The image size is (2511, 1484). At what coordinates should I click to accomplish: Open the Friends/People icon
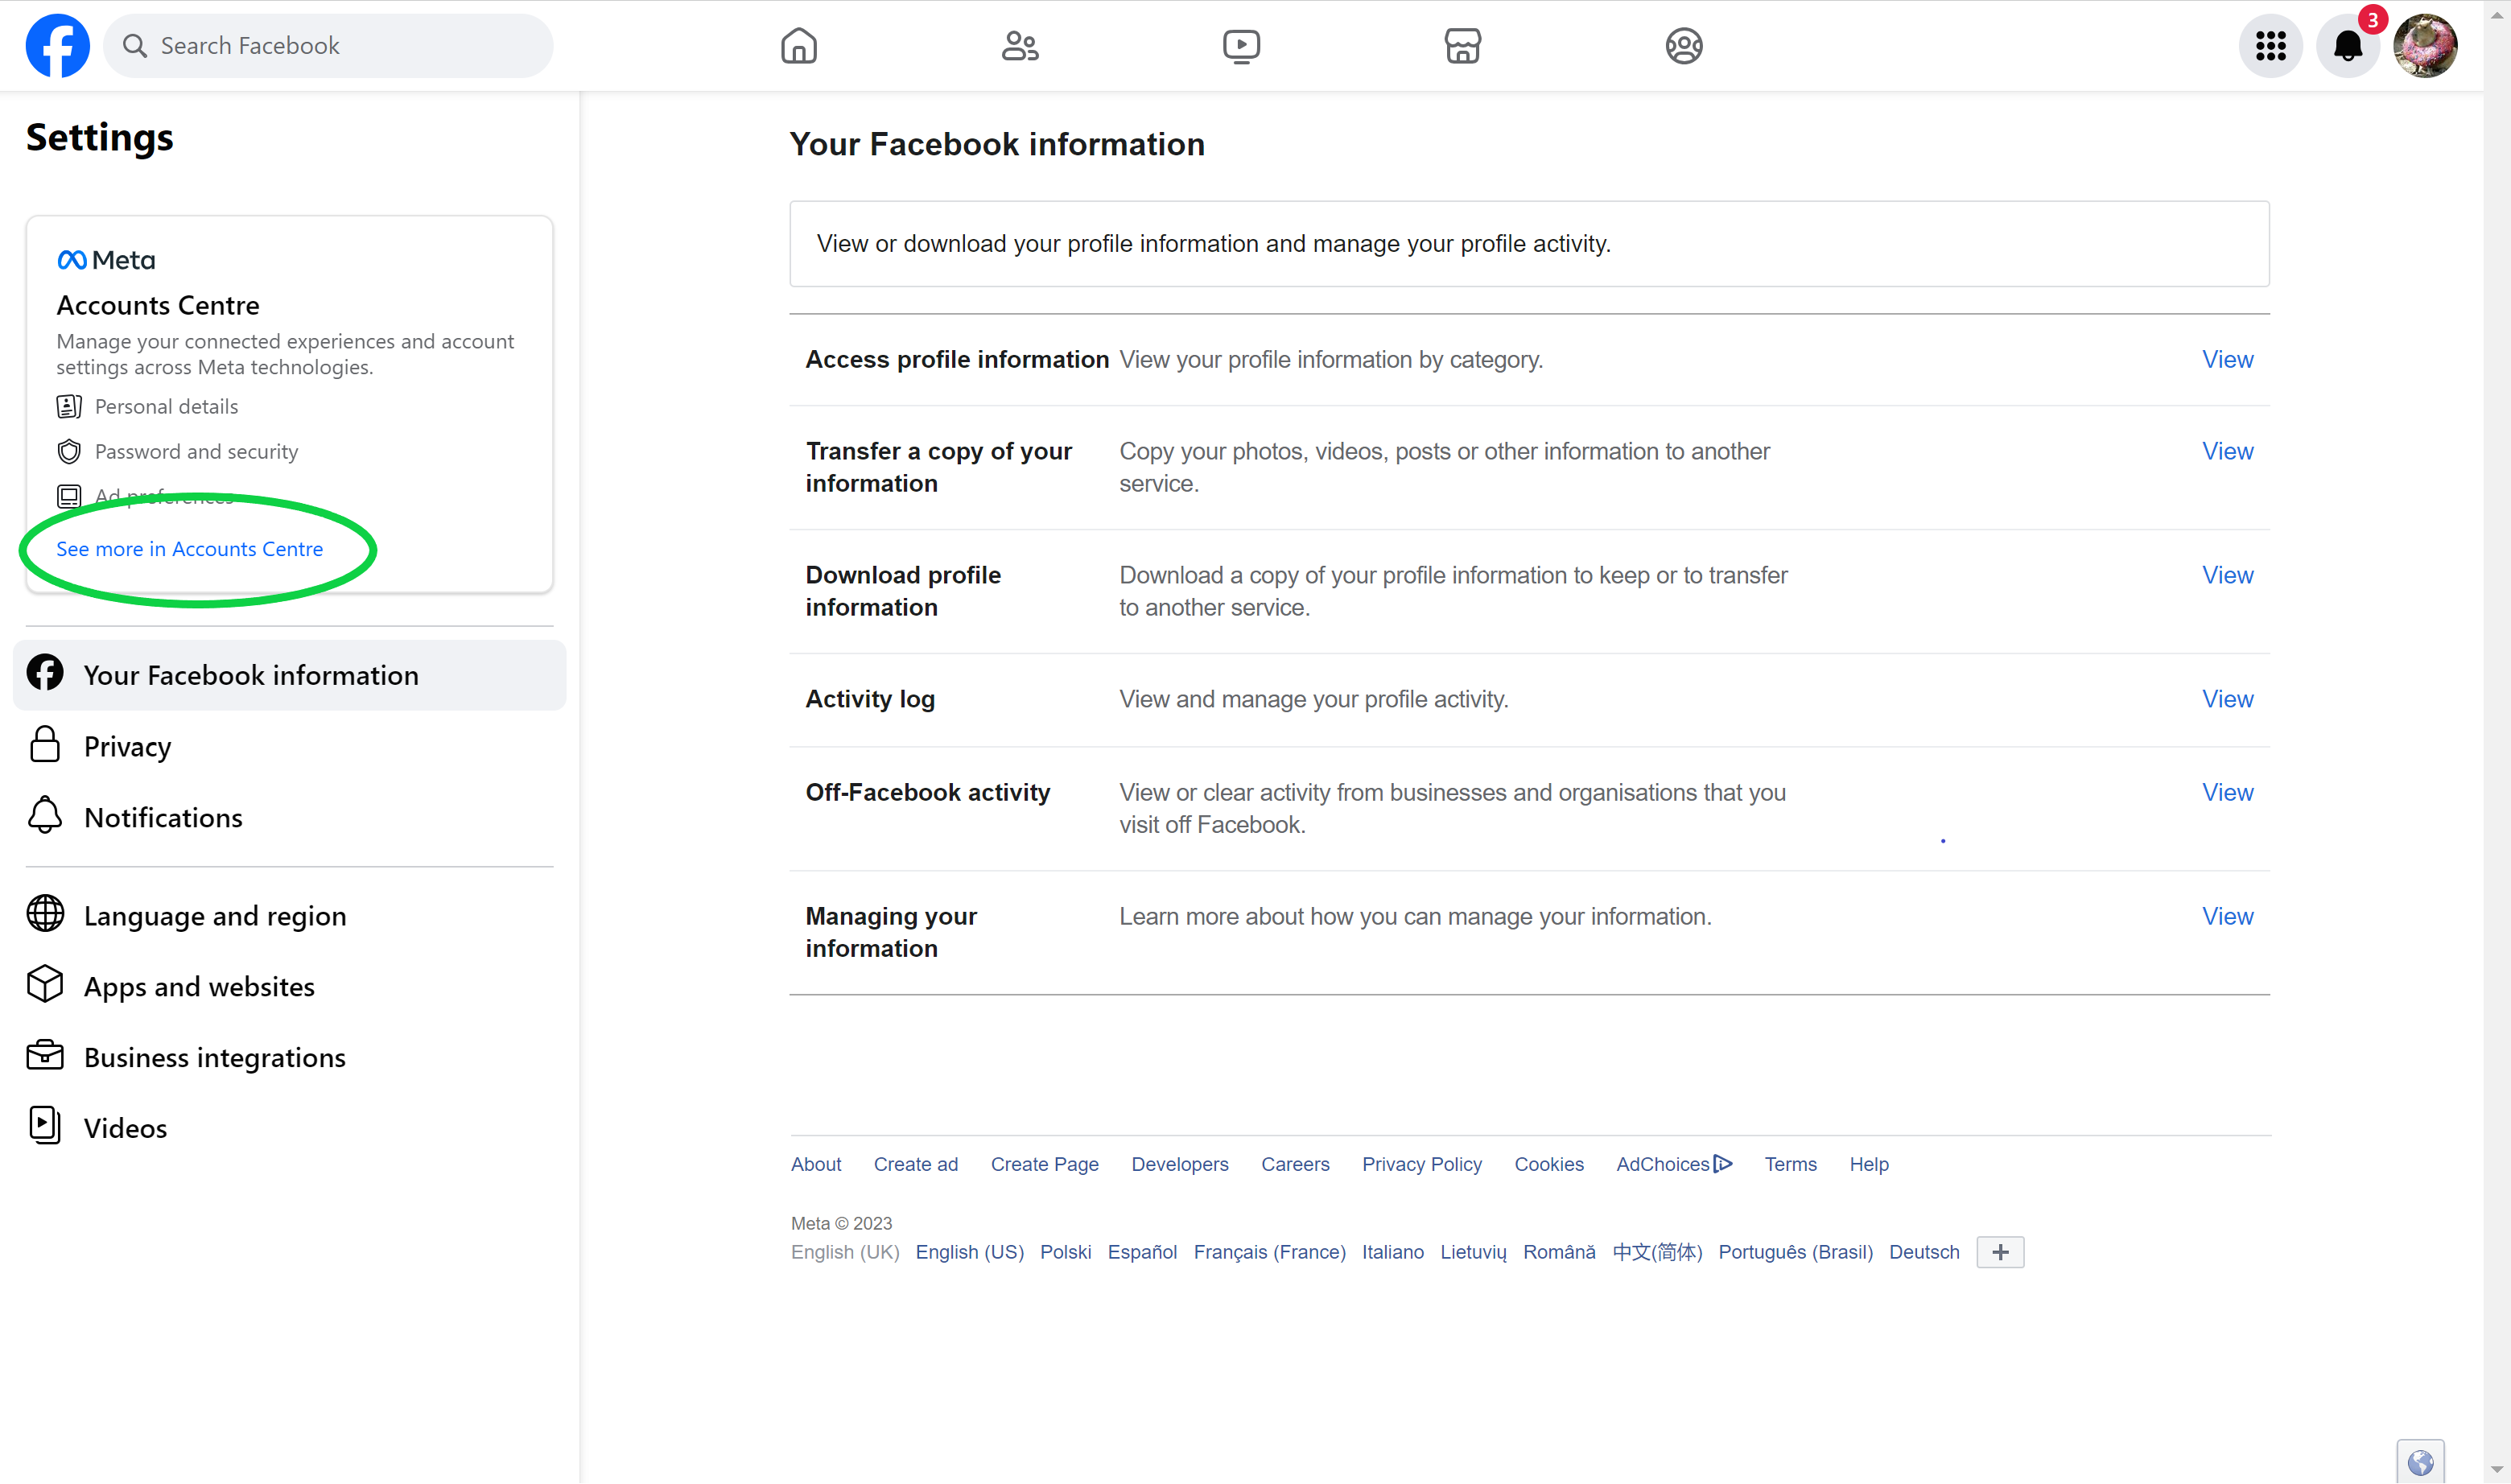1019,44
